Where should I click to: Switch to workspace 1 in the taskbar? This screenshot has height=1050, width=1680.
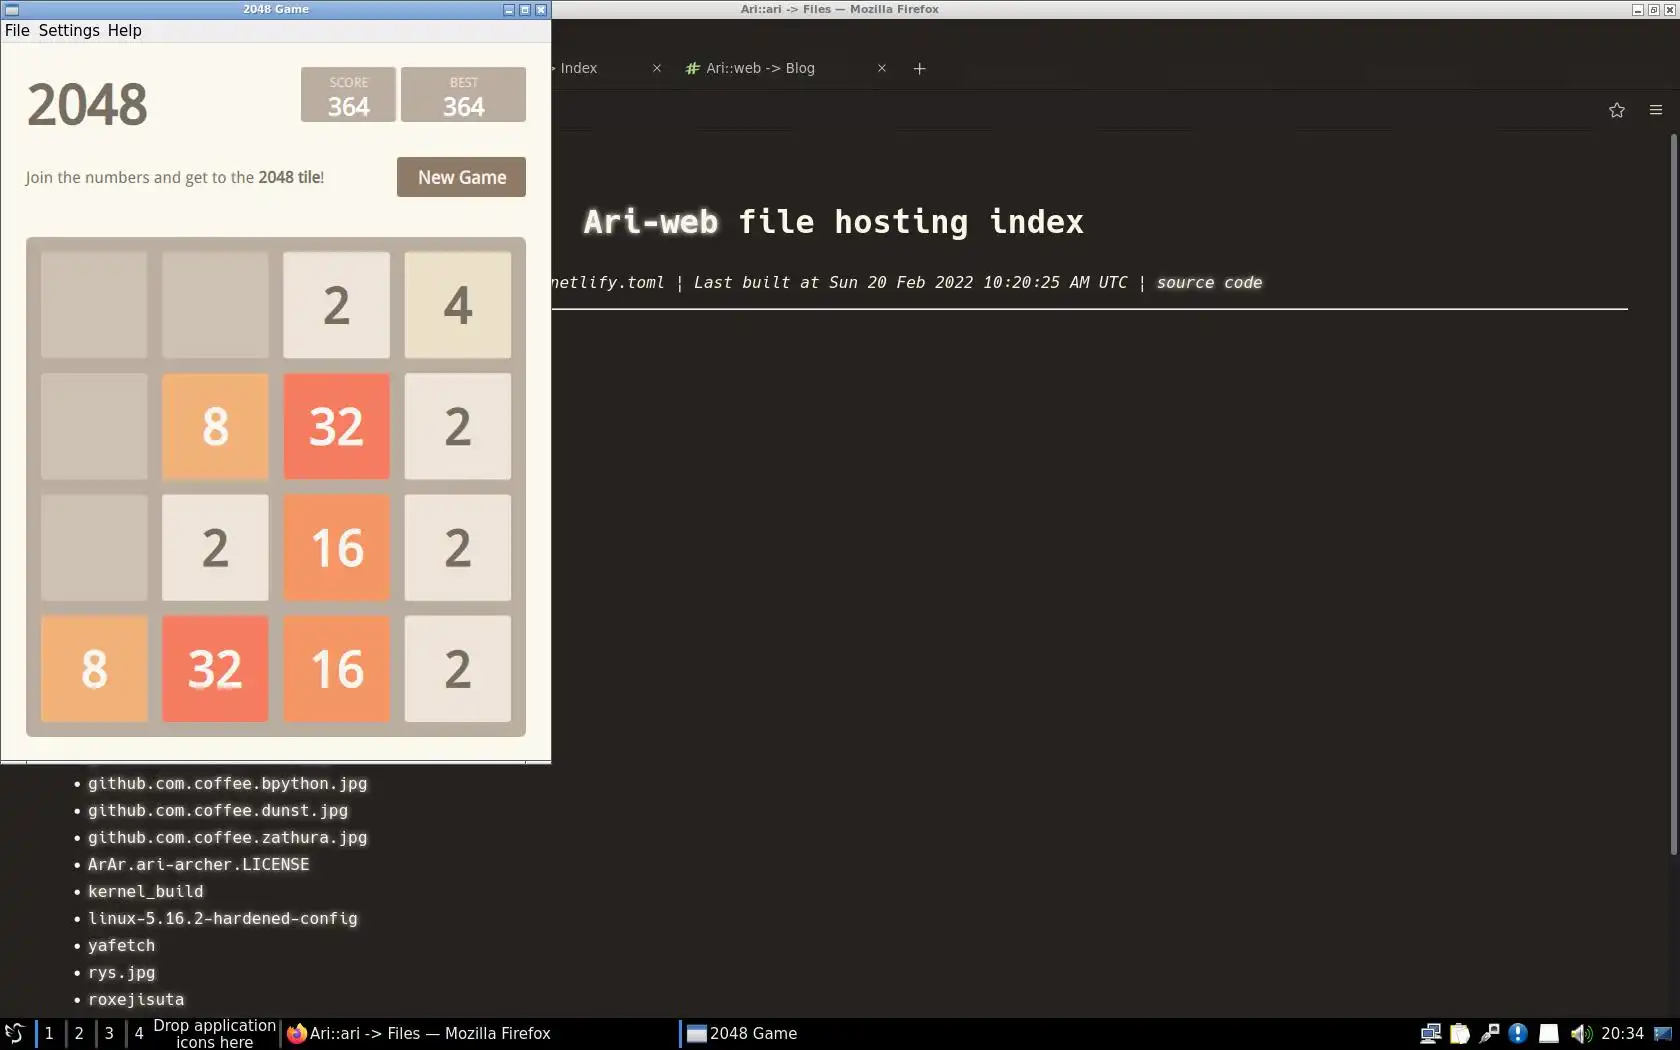[x=49, y=1033]
